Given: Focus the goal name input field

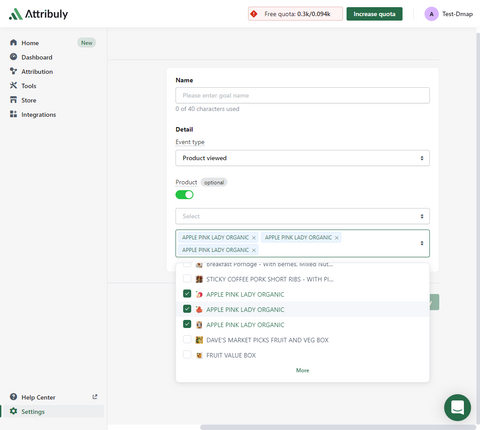Looking at the screenshot, I should coord(302,96).
